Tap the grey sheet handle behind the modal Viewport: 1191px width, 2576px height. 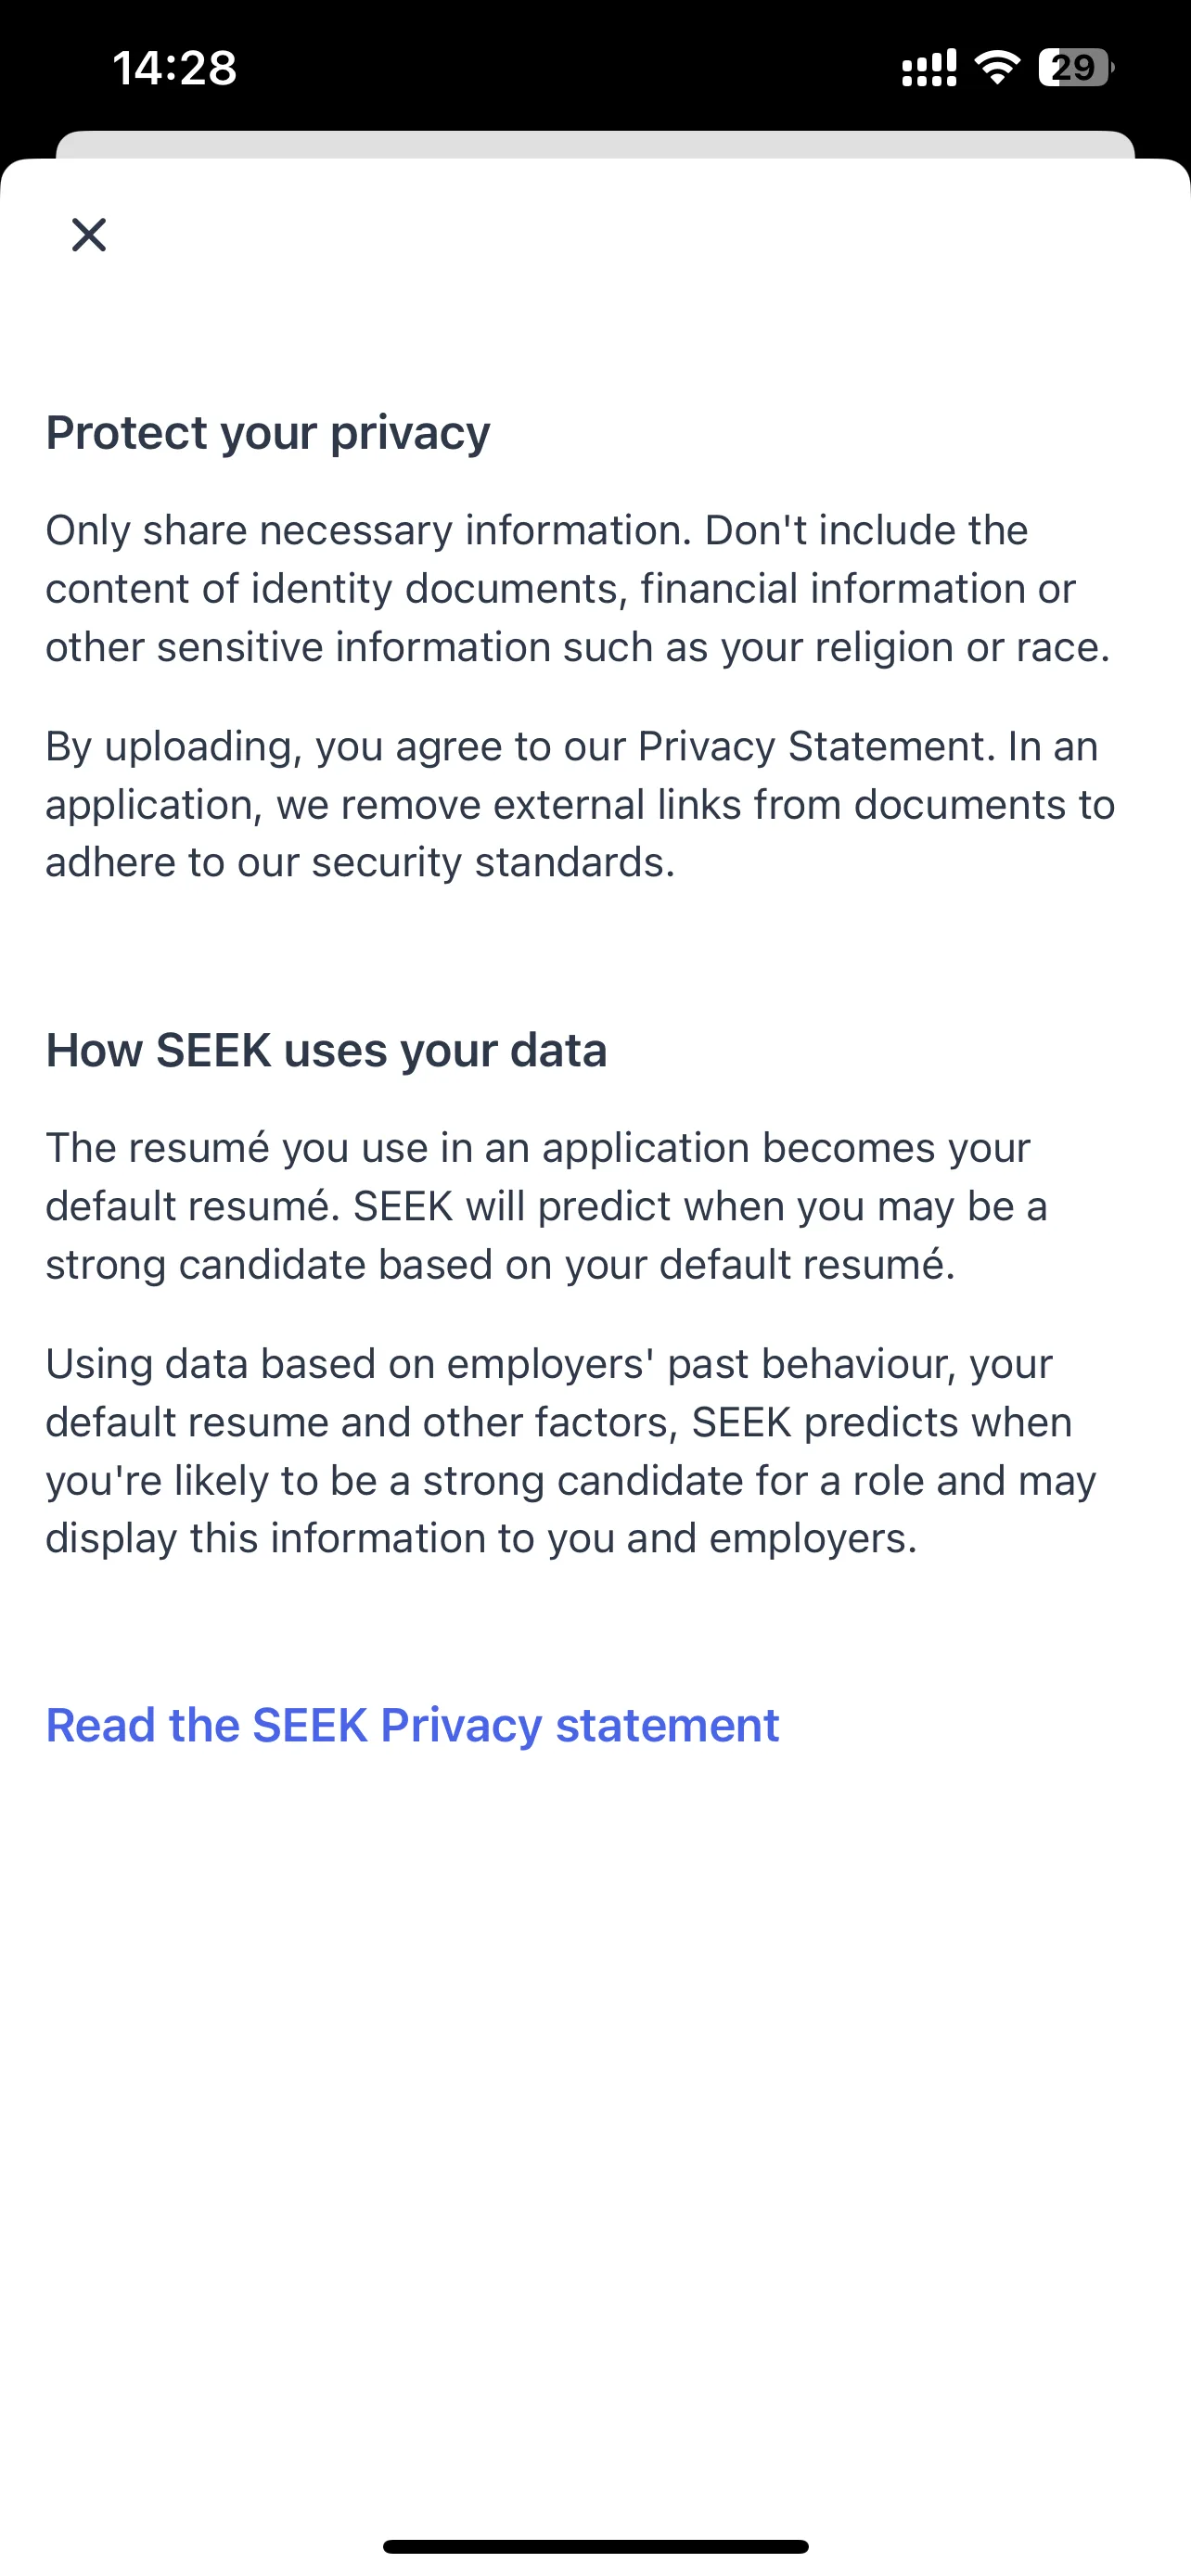pos(595,144)
